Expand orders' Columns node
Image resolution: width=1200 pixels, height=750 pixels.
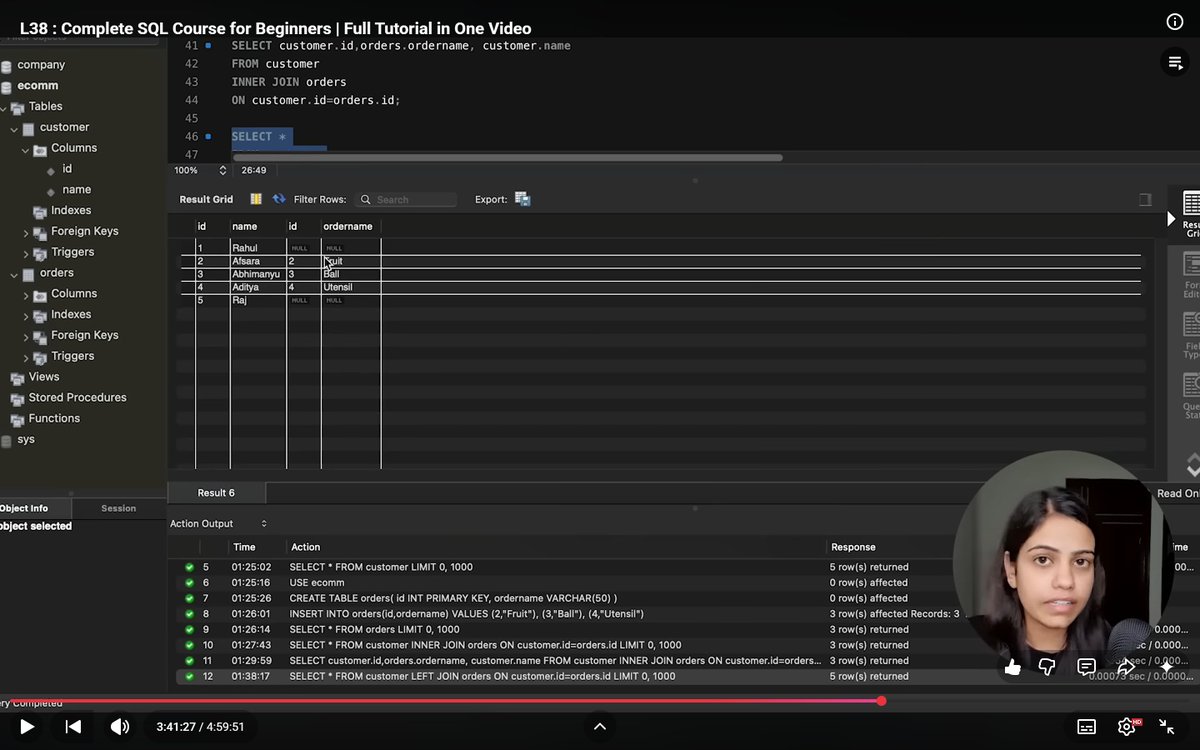(26, 295)
